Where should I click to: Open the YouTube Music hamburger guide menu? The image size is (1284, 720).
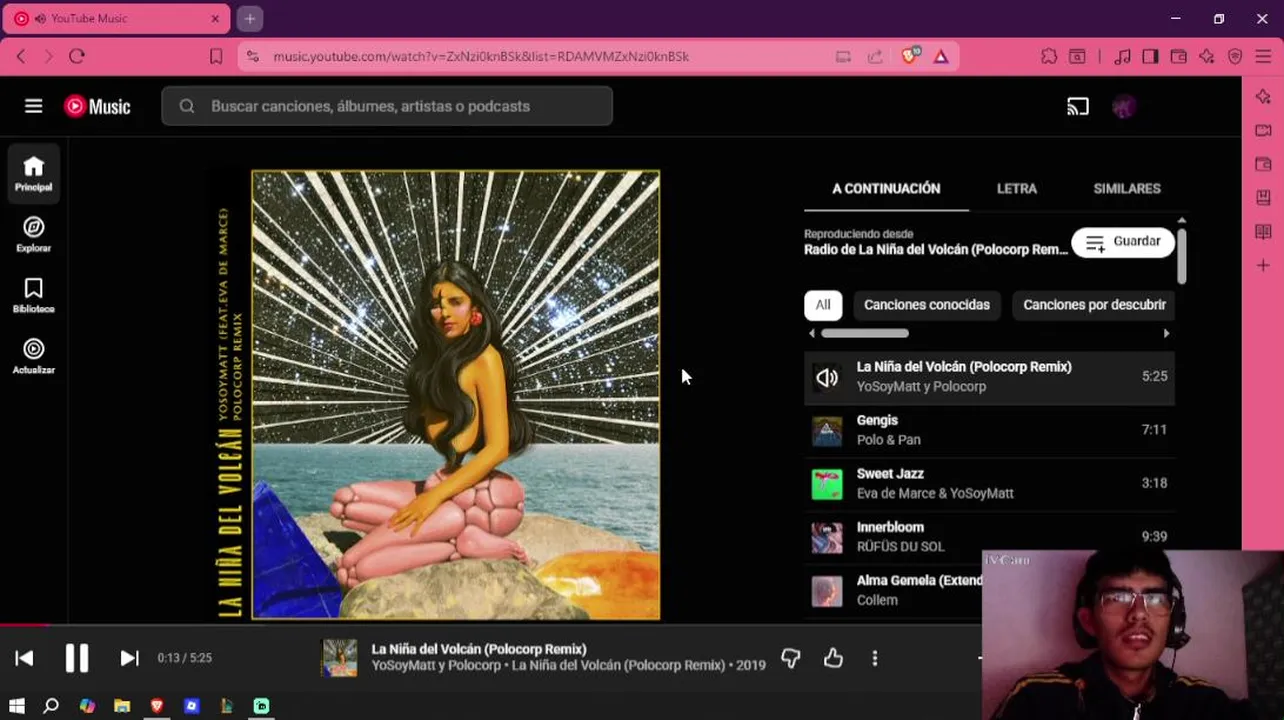click(x=34, y=106)
